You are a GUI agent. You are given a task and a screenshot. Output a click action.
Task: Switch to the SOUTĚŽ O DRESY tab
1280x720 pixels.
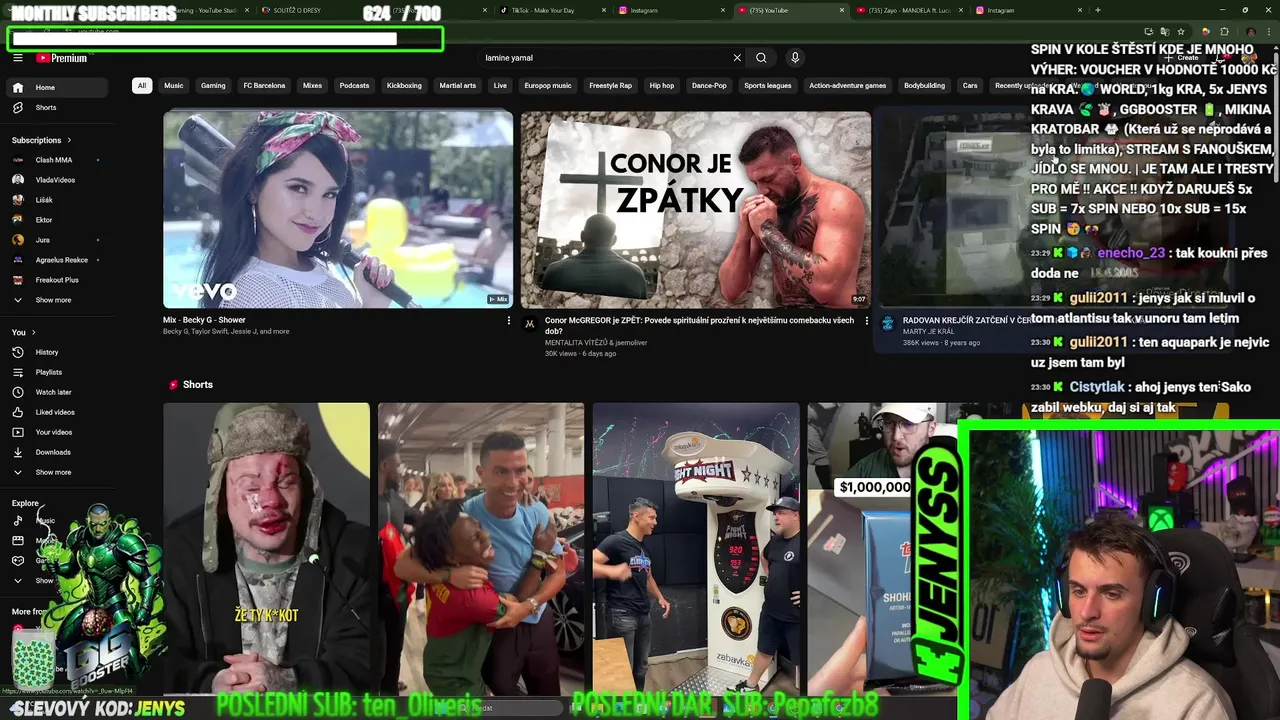pyautogui.click(x=310, y=10)
